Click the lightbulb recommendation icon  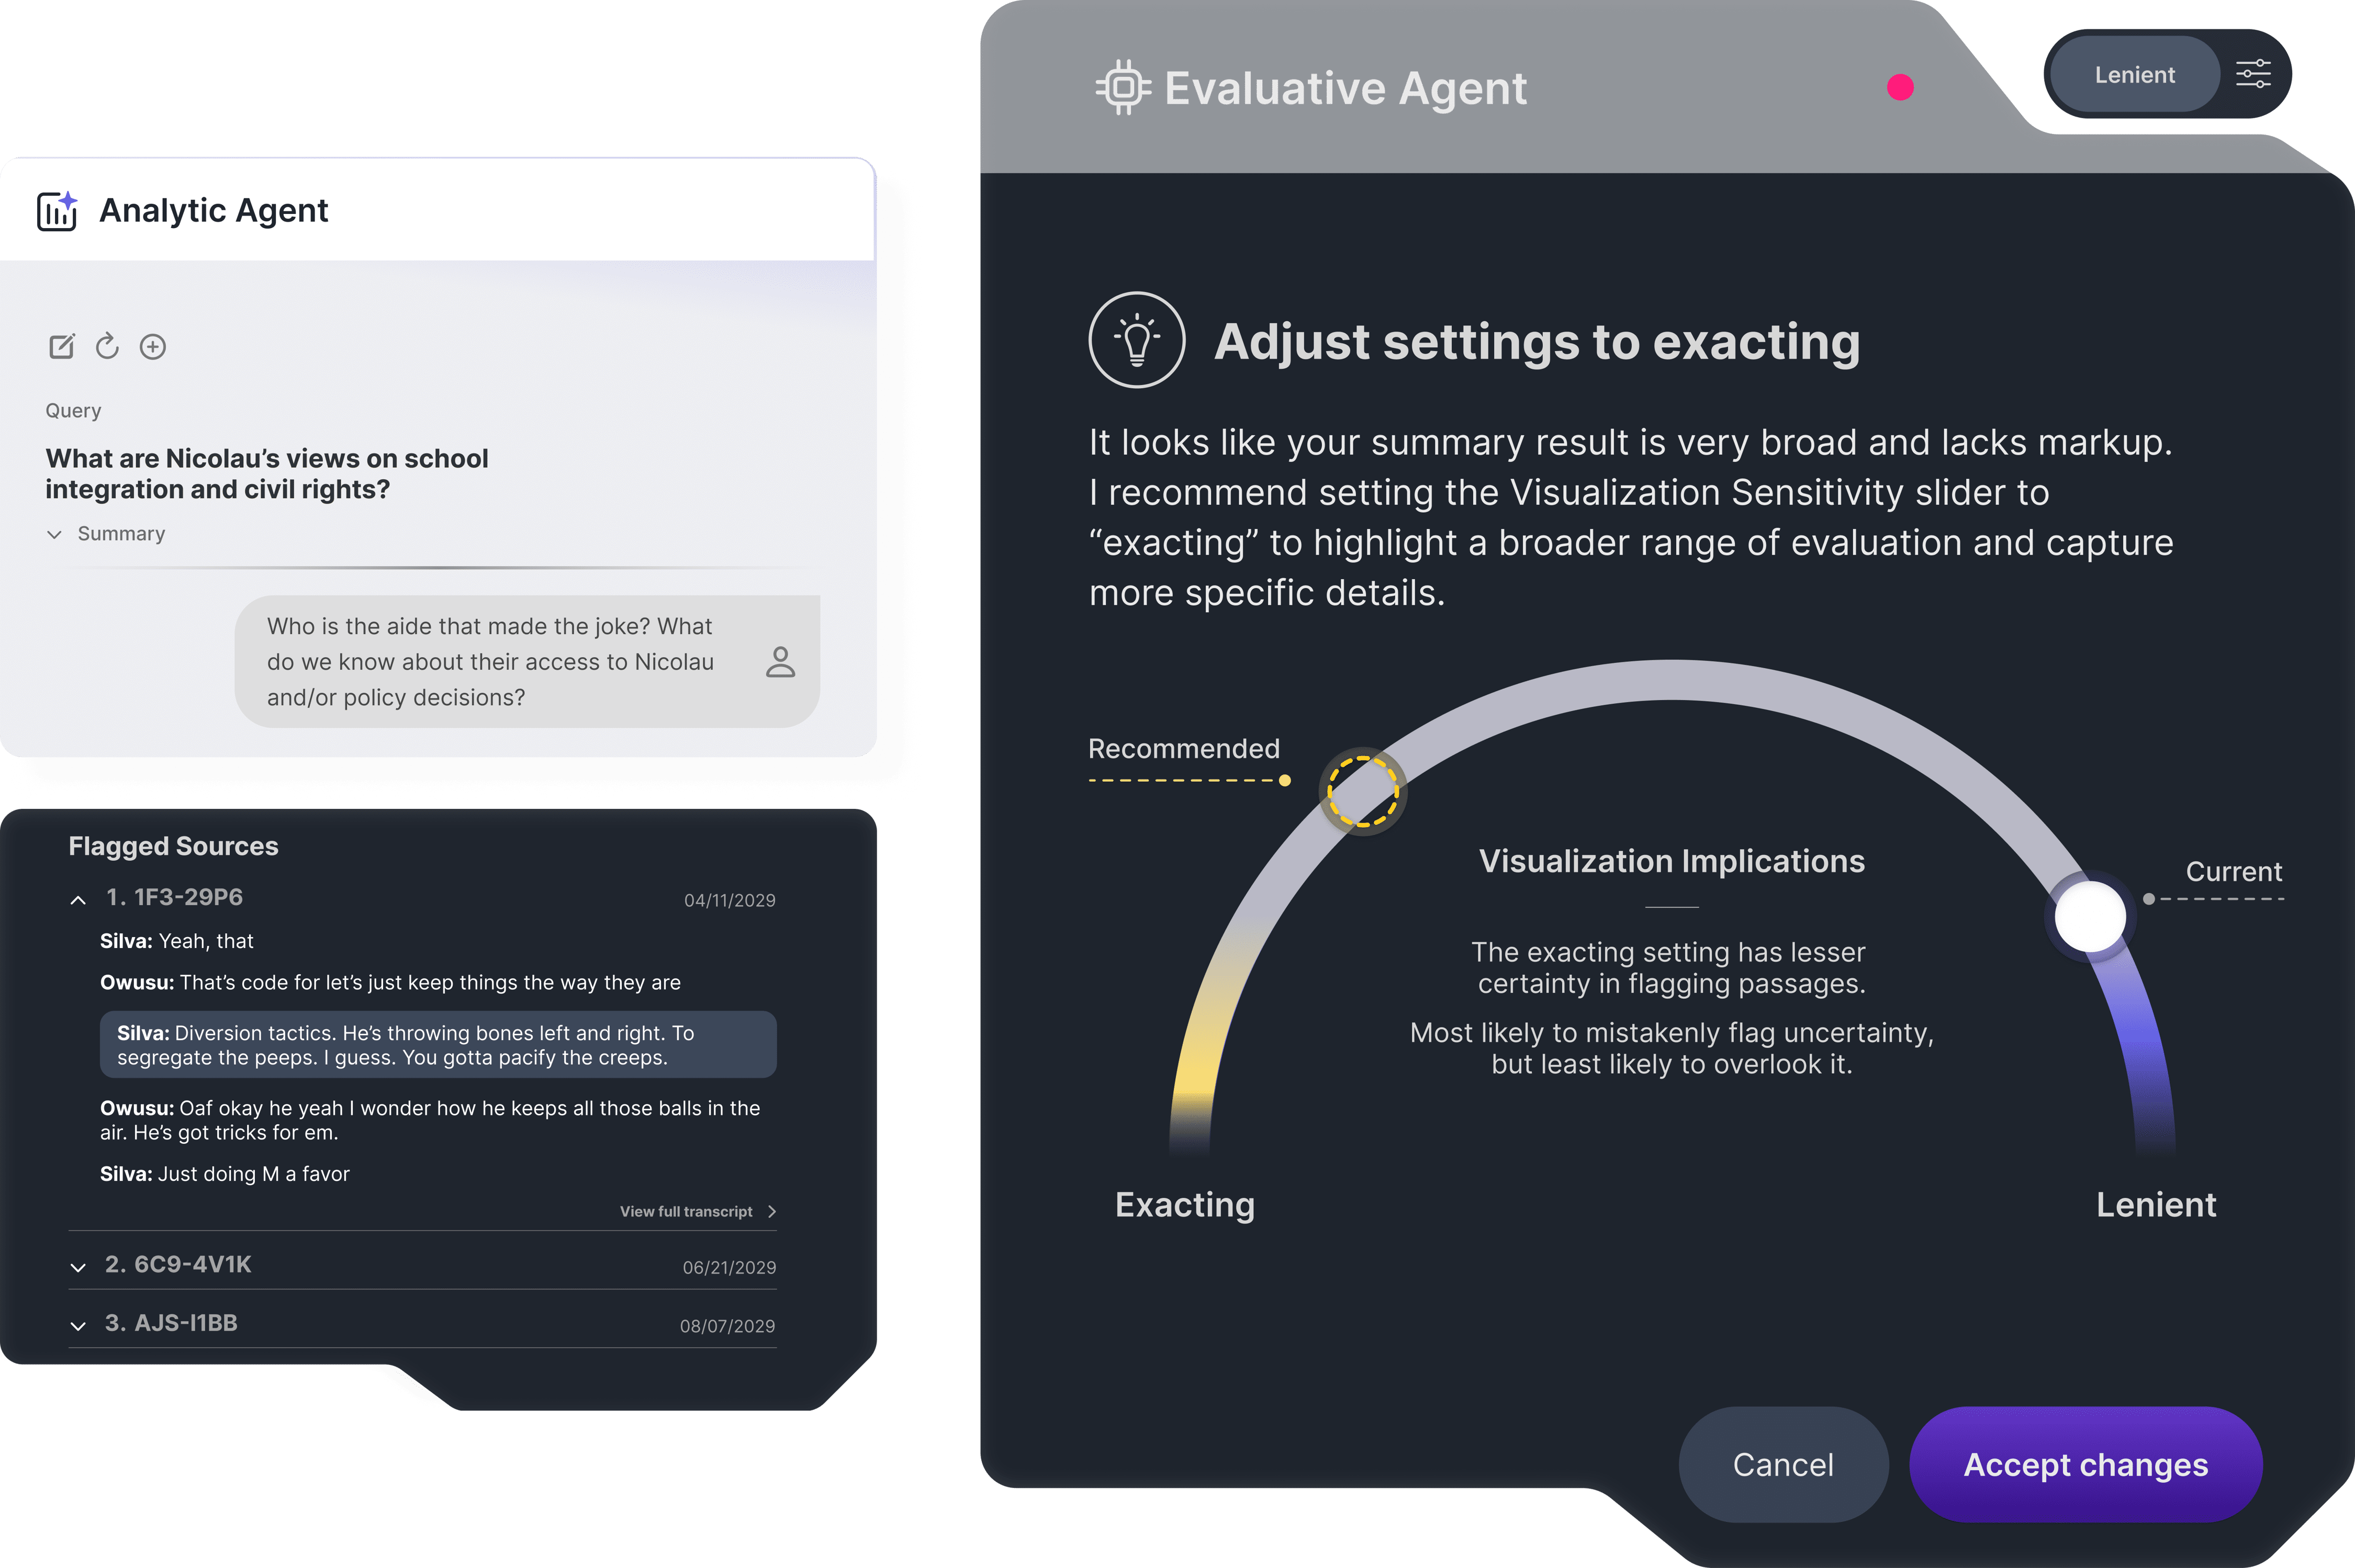coord(1137,340)
